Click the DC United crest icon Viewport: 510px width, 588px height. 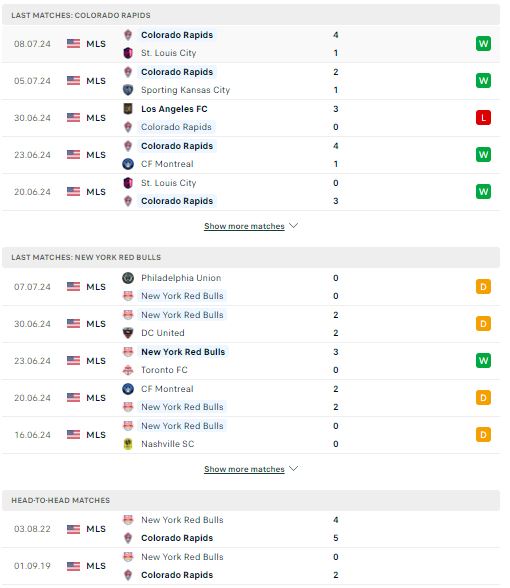(x=128, y=333)
